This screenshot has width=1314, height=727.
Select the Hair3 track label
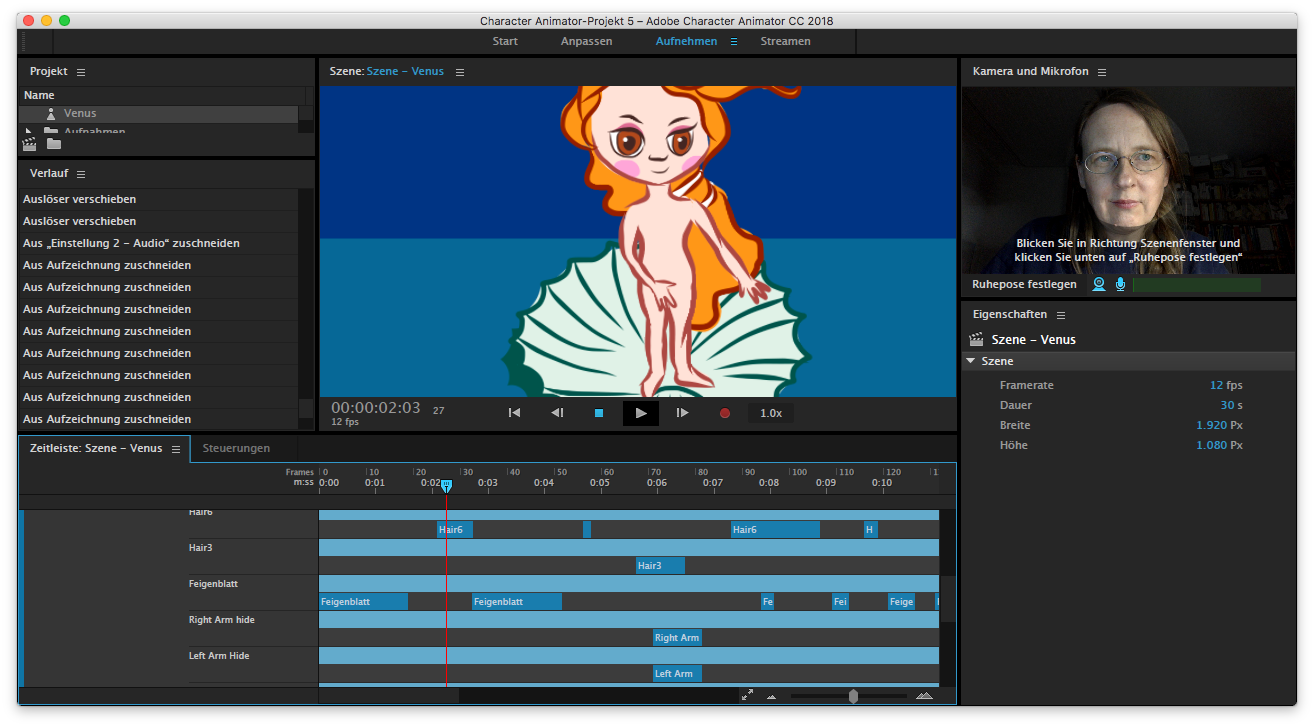coord(201,548)
